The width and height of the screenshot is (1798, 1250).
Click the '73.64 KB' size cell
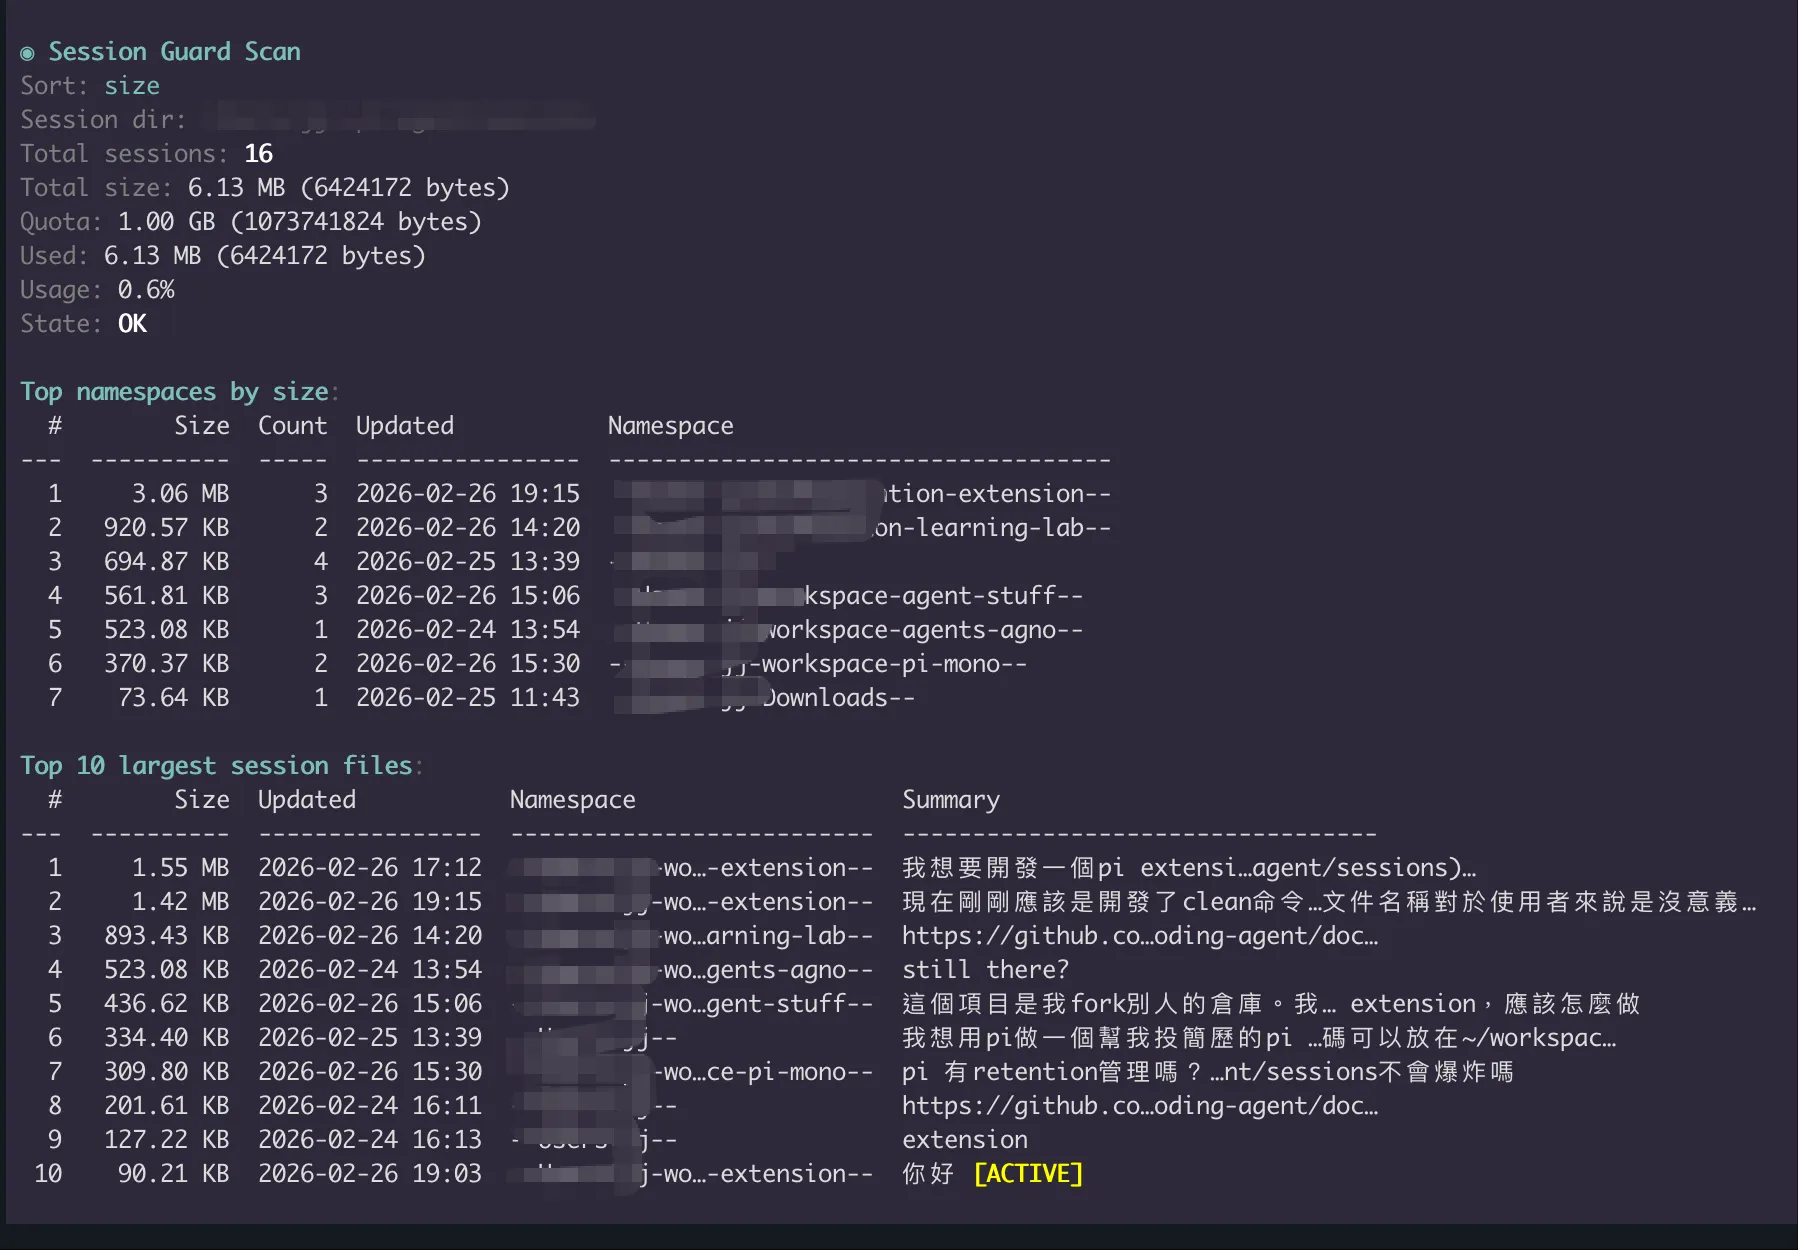(x=173, y=698)
